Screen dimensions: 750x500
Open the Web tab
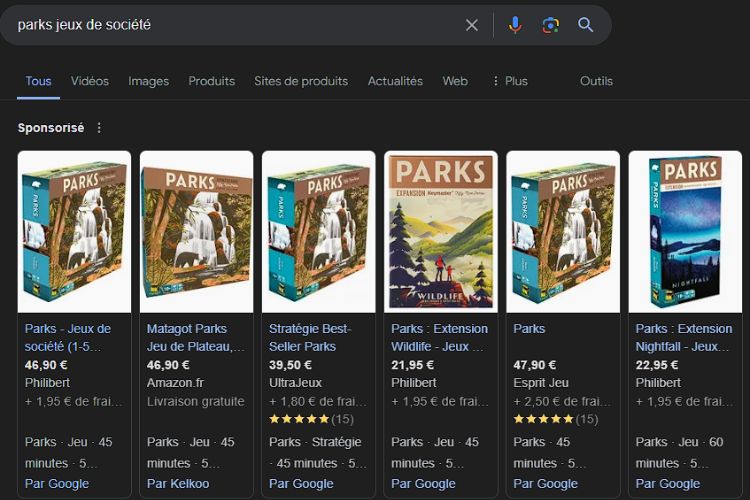(455, 81)
